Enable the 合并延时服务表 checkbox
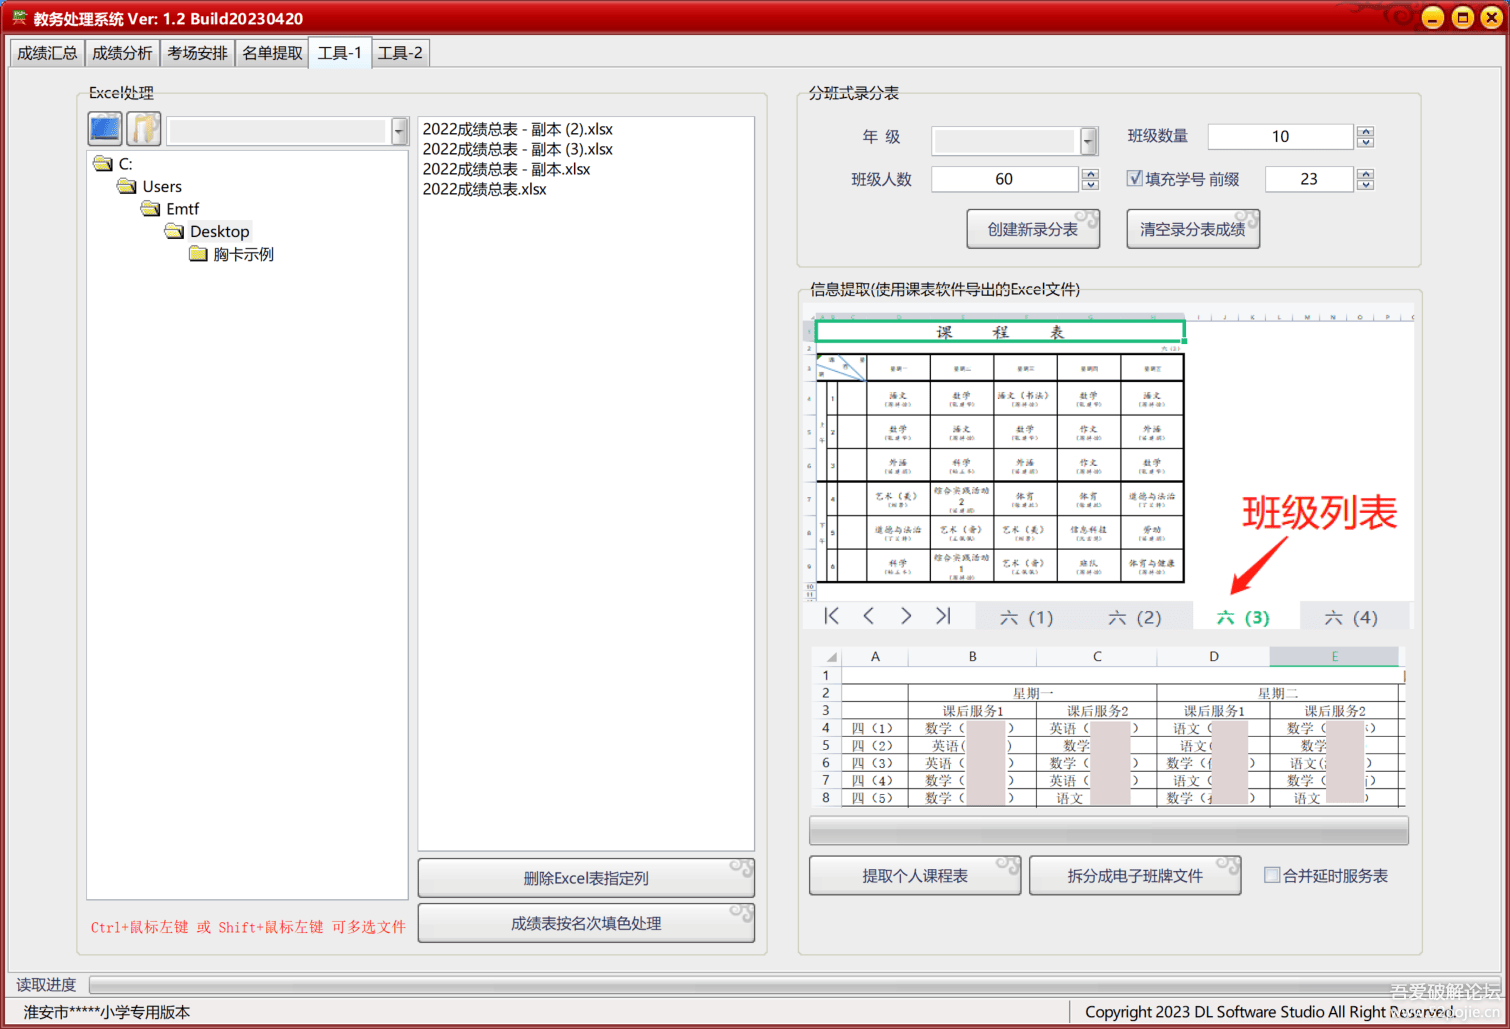Viewport: 1510px width, 1029px height. coord(1272,874)
